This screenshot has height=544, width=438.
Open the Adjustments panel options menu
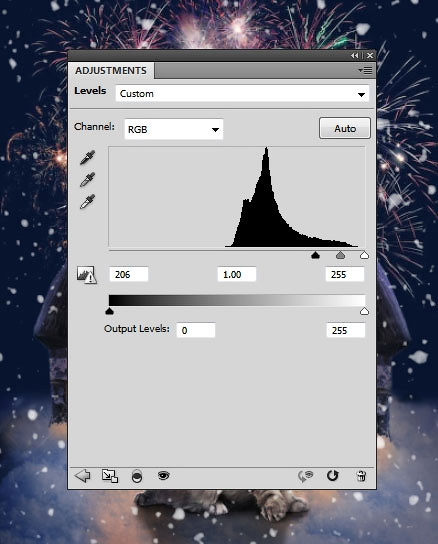coord(365,71)
